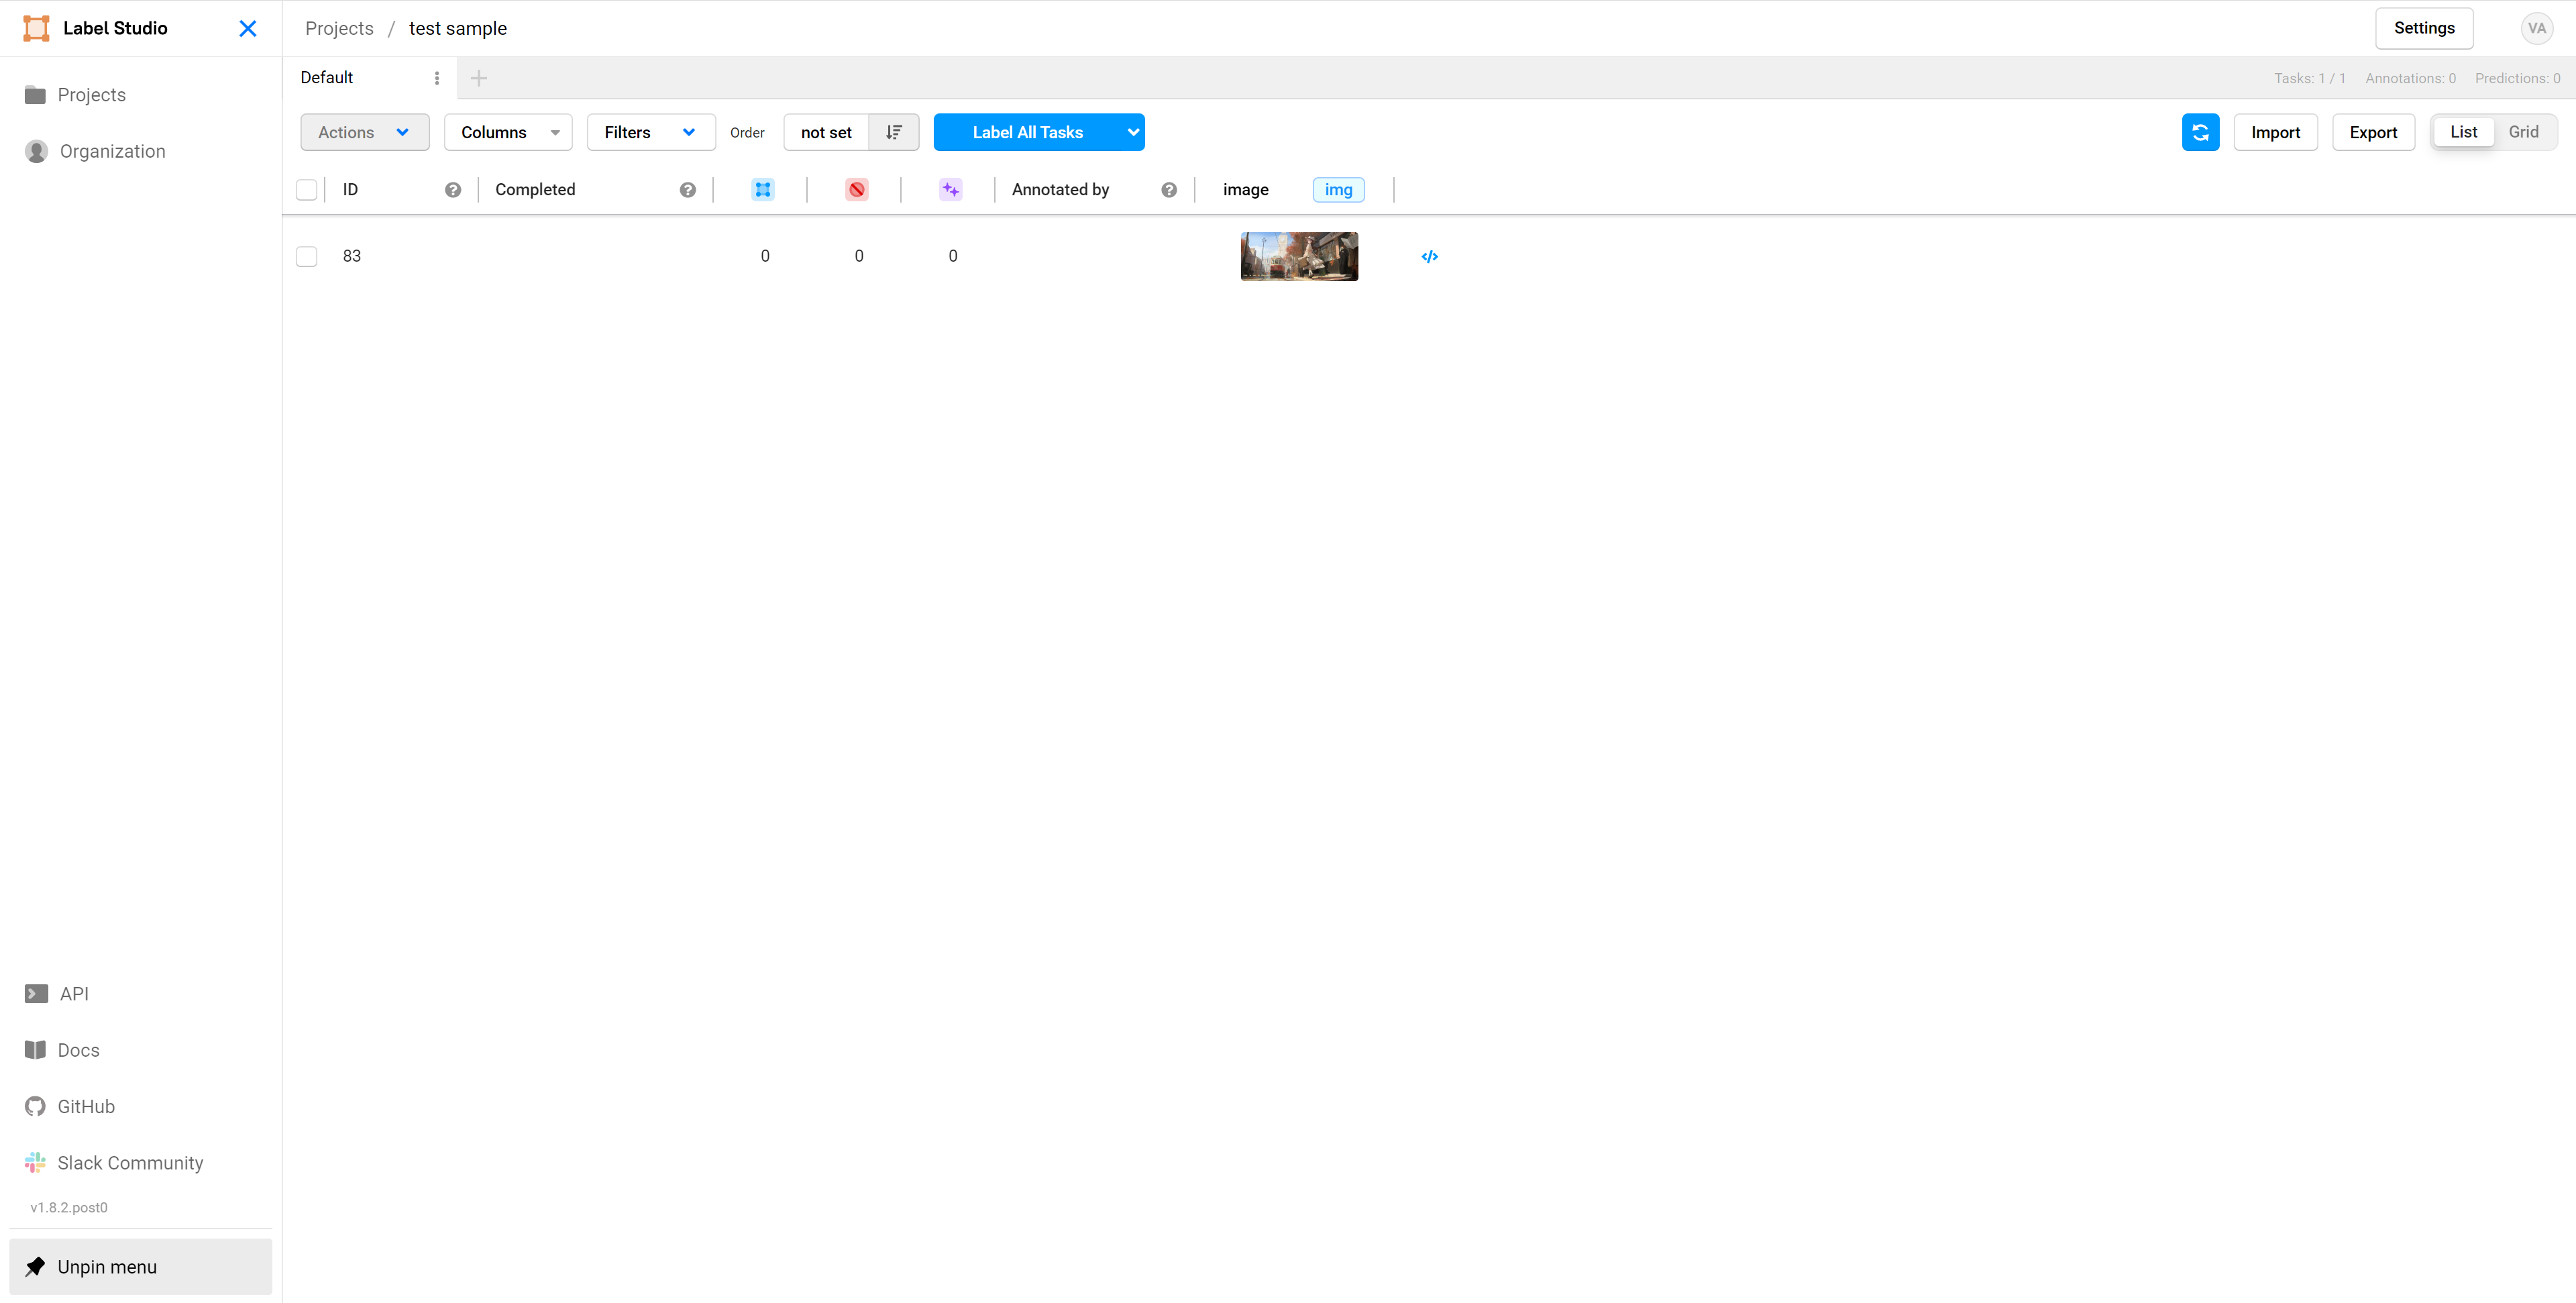The height and width of the screenshot is (1303, 2576).
Task: Click the task 83 image thumbnail
Action: click(1301, 254)
